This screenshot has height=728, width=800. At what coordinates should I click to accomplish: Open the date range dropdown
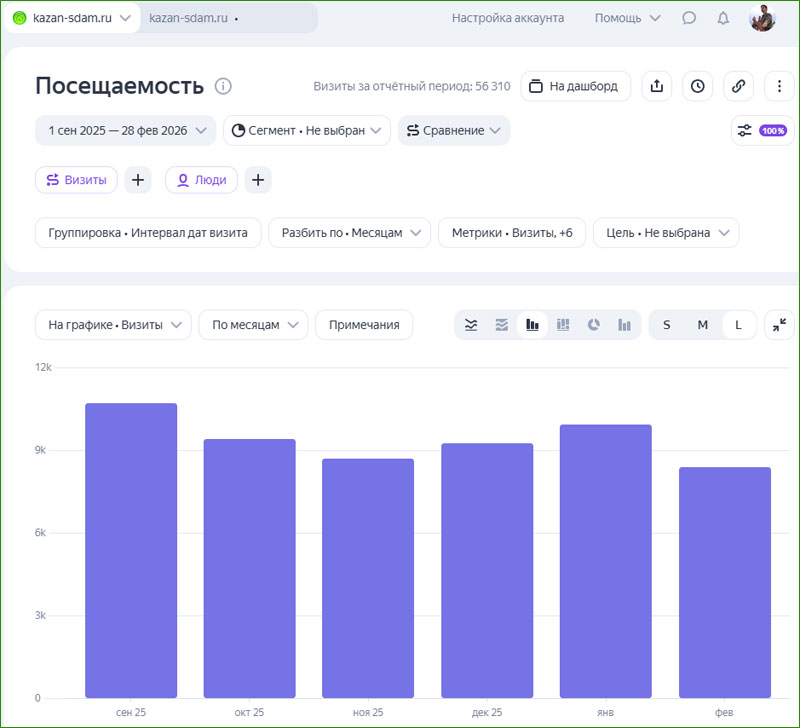point(125,131)
